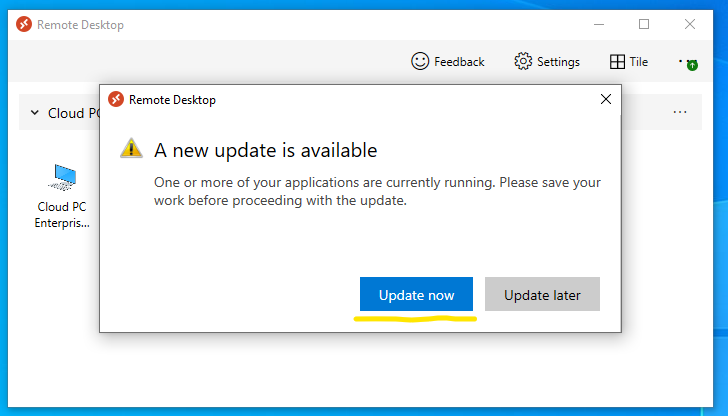The height and width of the screenshot is (416, 728).
Task: Maximize the Remote Desktop window
Action: pyautogui.click(x=644, y=24)
